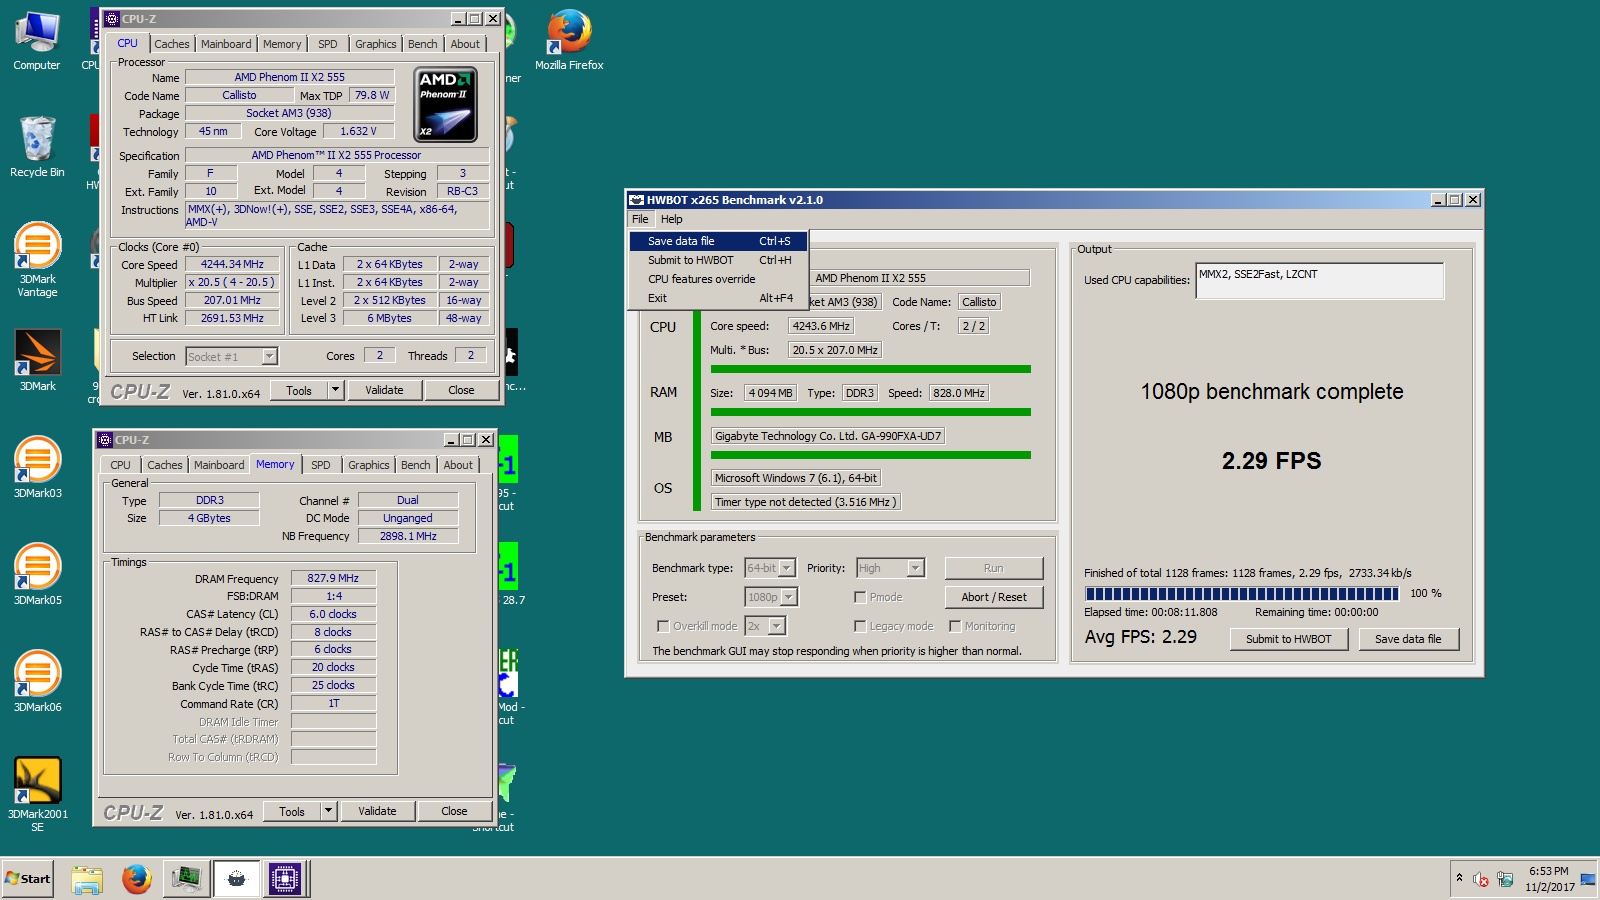Open Memory tab in top CPU-Z

(282, 44)
